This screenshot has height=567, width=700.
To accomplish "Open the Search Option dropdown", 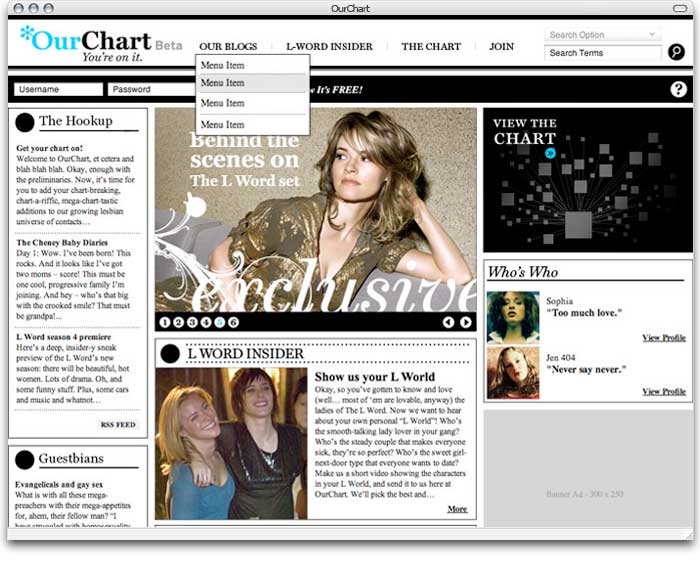I will 602,34.
